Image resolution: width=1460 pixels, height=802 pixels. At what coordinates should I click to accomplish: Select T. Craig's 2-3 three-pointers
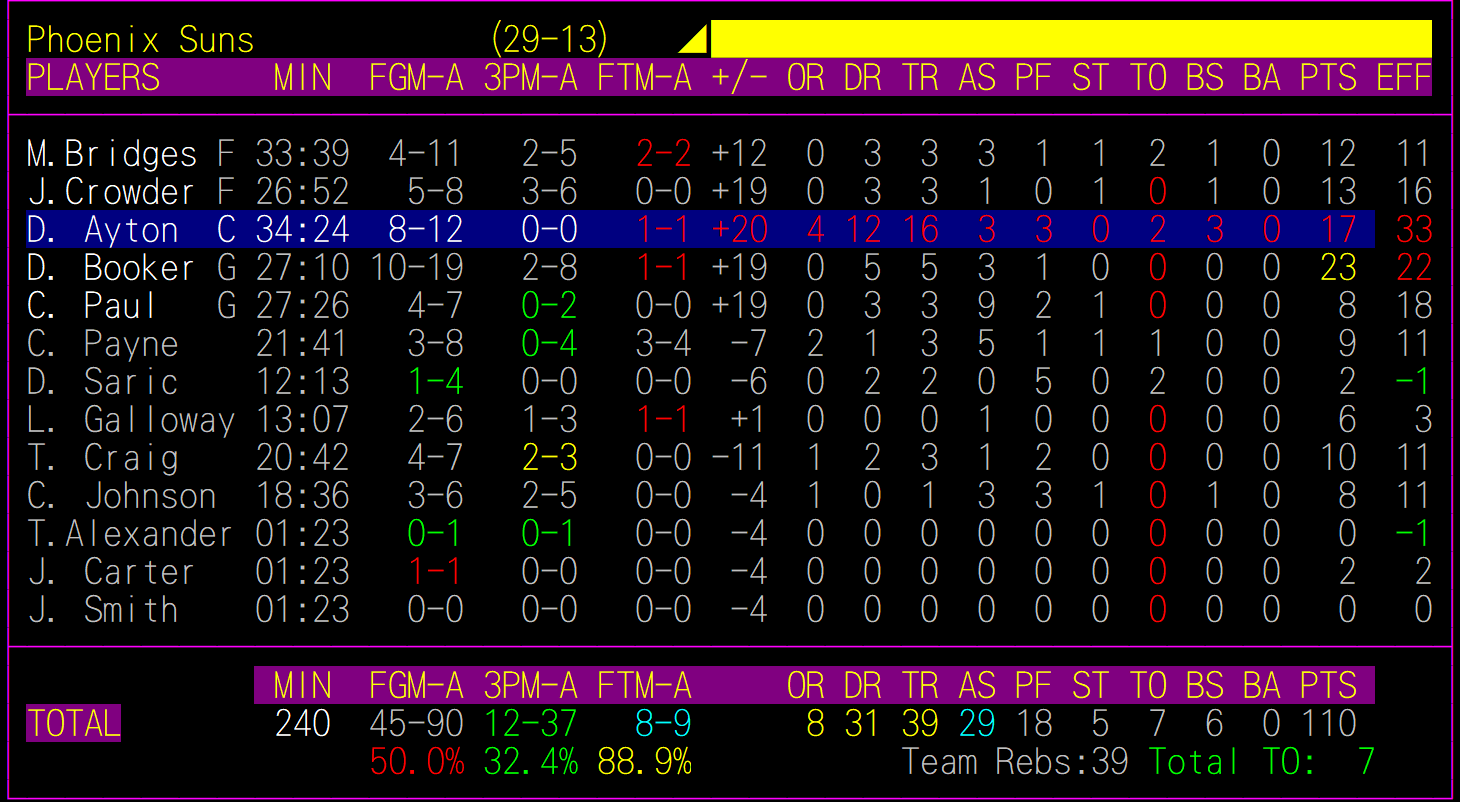pyautogui.click(x=550, y=458)
